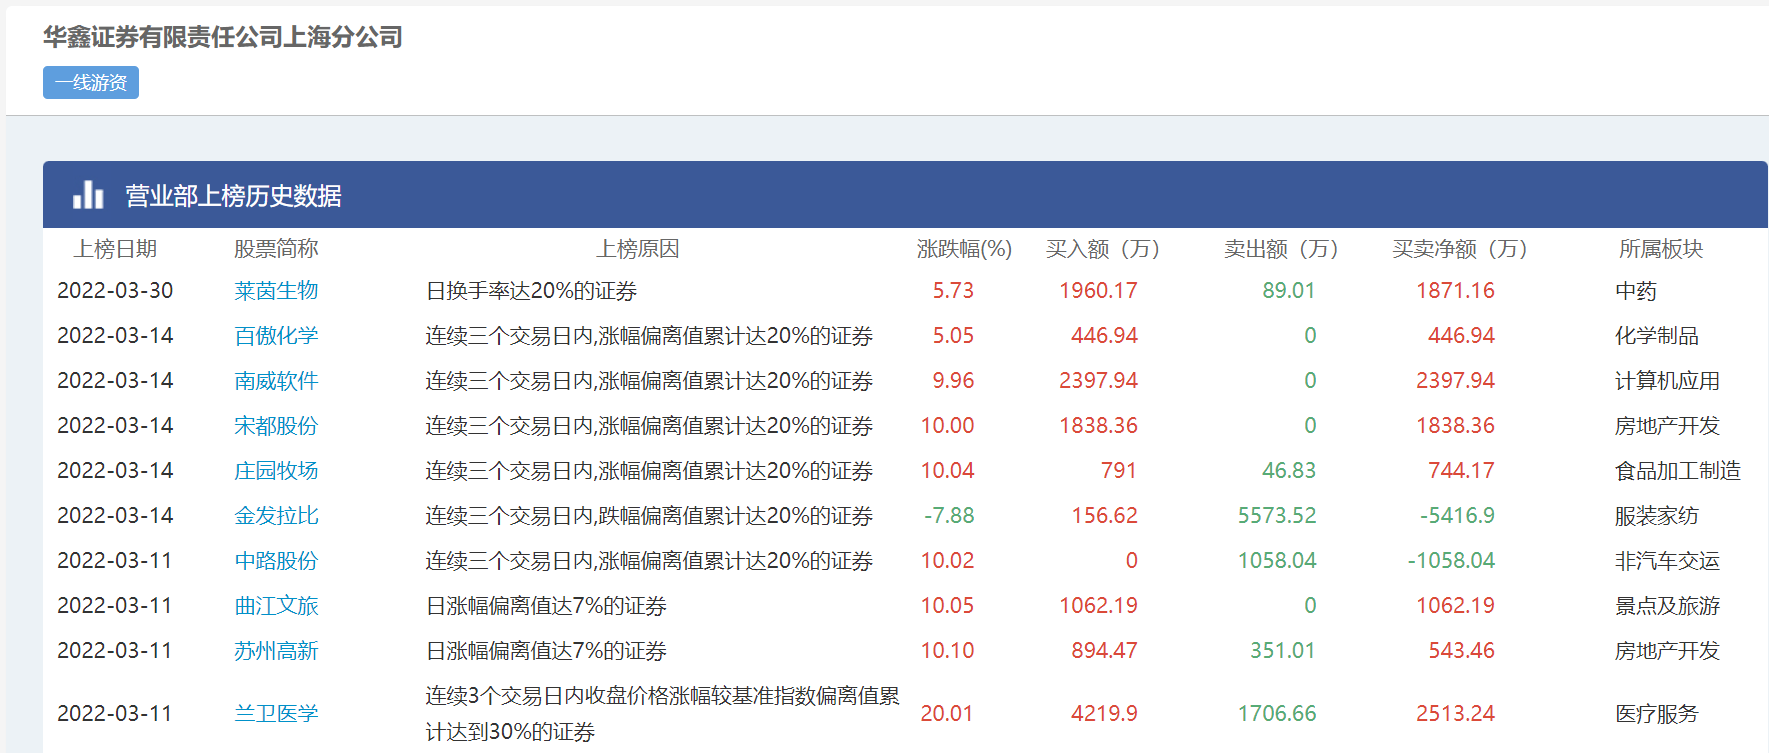Click the sector 服装家纺
This screenshot has height=753, width=1769.
tap(1657, 516)
